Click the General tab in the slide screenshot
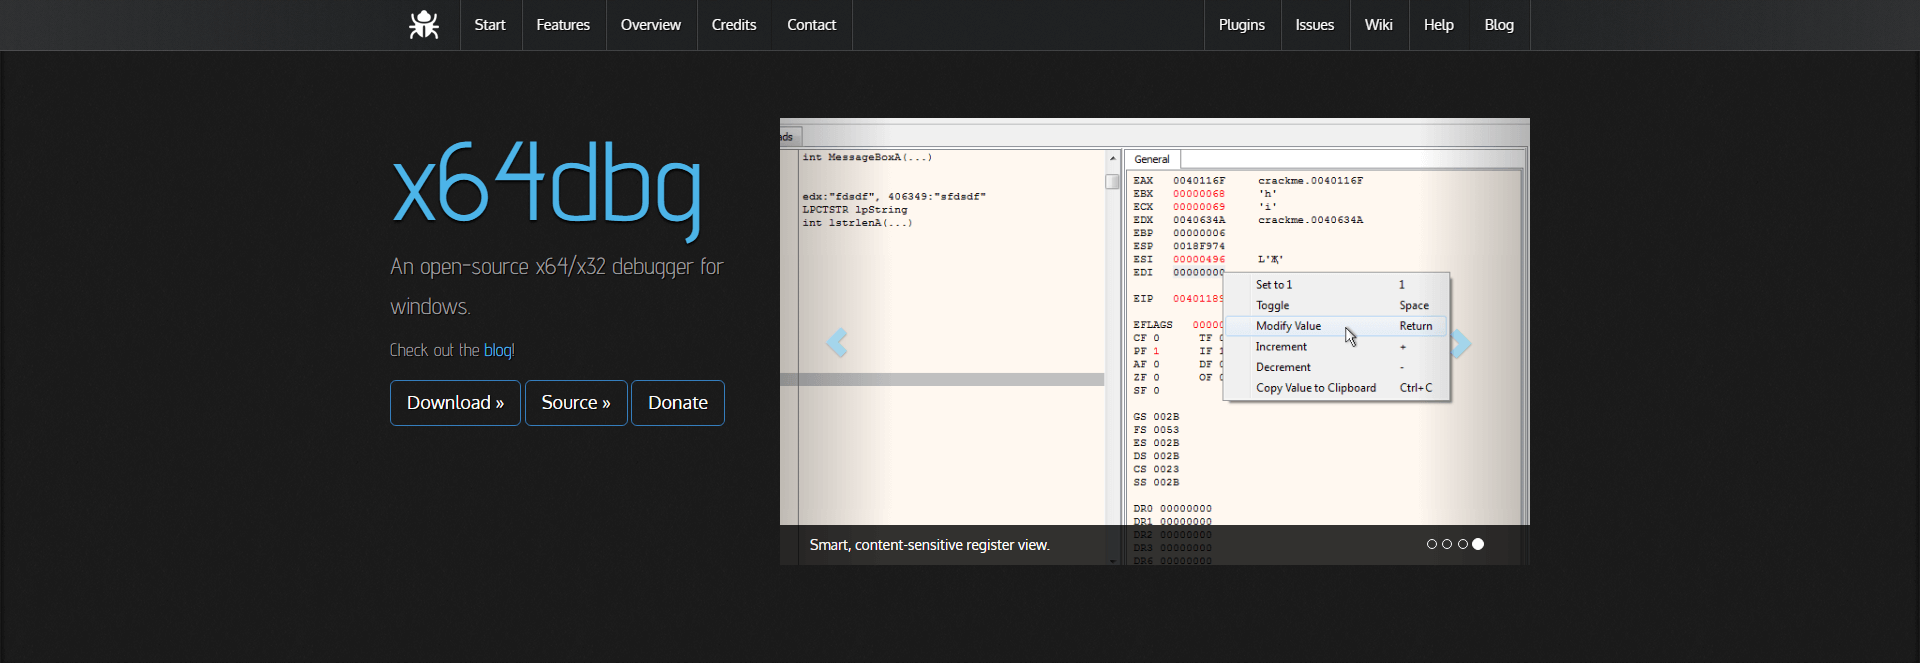The width and height of the screenshot is (1920, 663). coord(1152,159)
